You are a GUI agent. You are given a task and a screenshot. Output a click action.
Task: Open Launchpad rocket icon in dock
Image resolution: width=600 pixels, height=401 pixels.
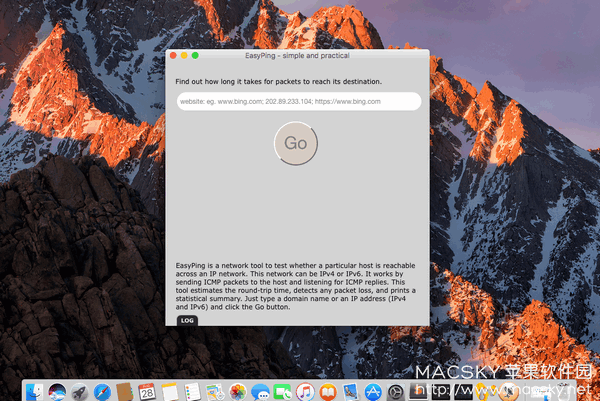click(x=80, y=392)
